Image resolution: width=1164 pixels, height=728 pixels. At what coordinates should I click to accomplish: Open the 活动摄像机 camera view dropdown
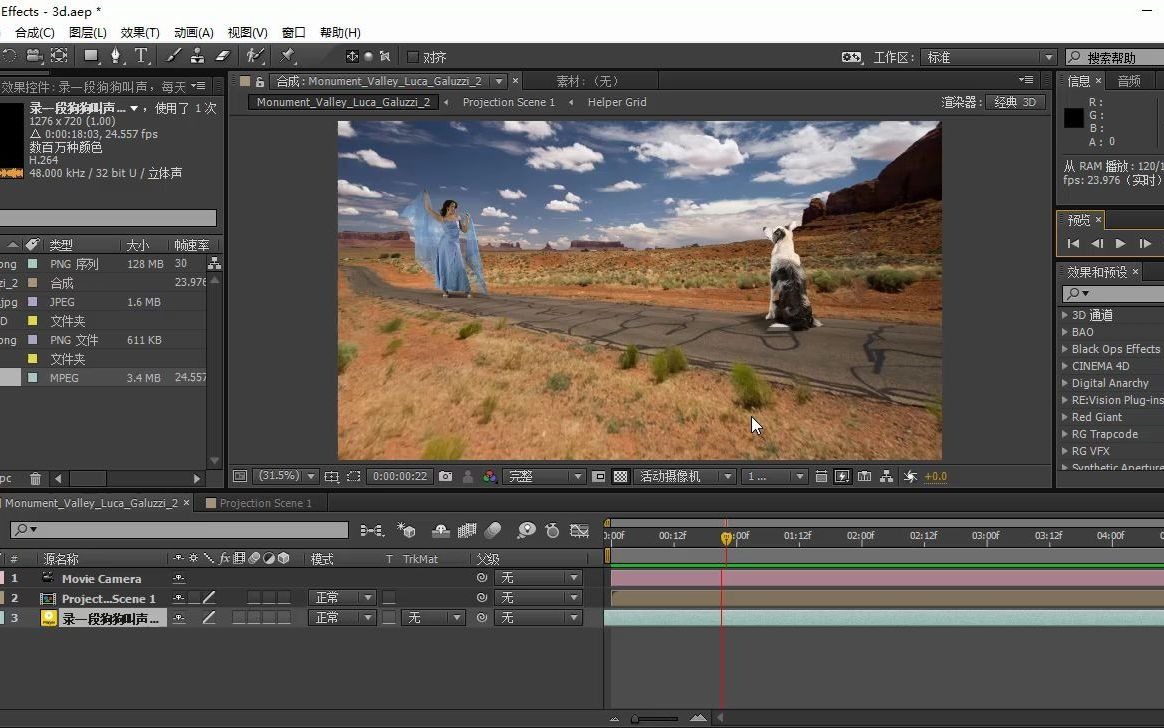click(686, 477)
